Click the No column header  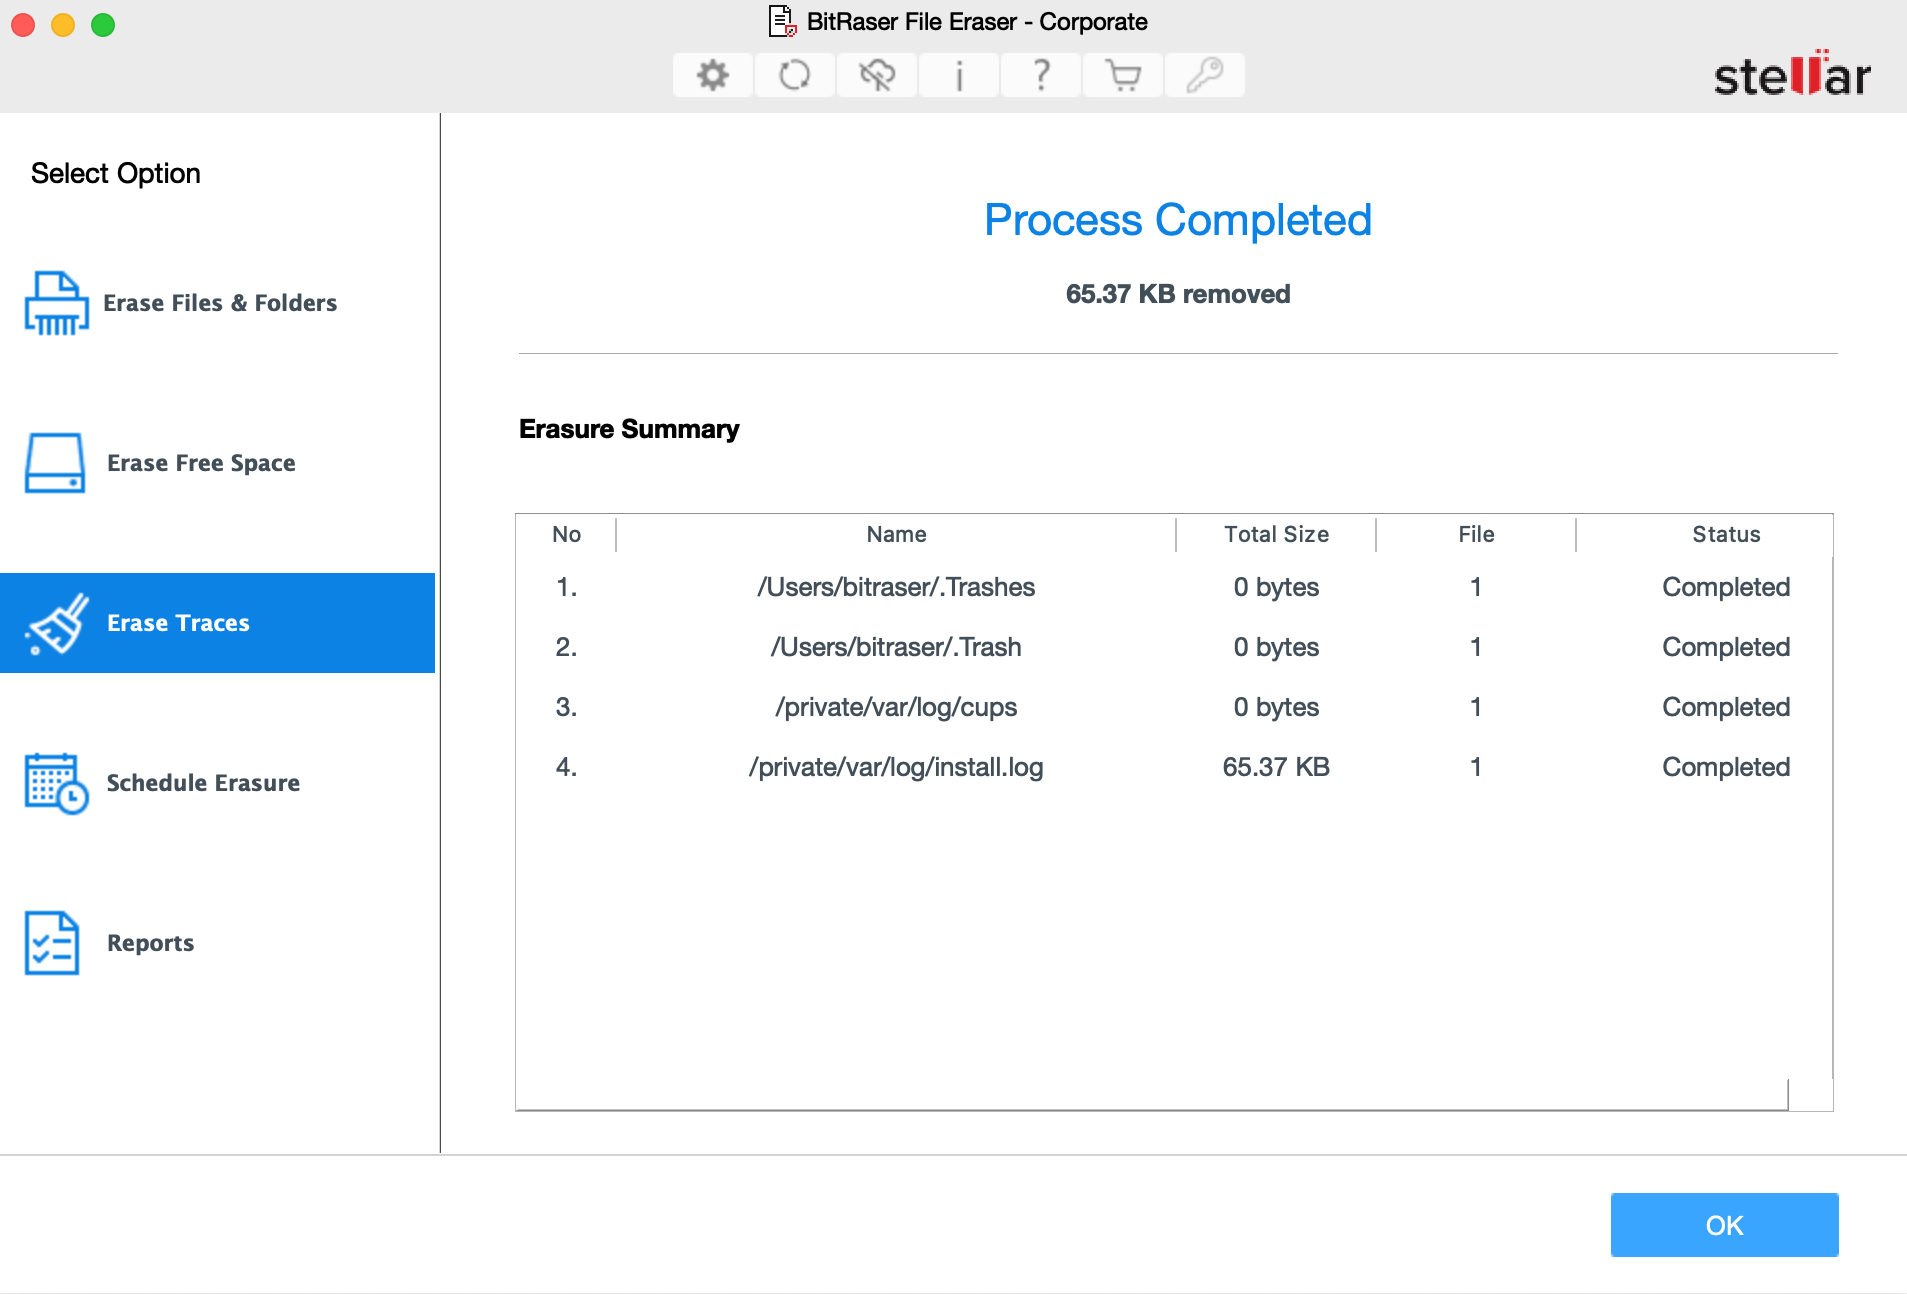pyautogui.click(x=566, y=534)
